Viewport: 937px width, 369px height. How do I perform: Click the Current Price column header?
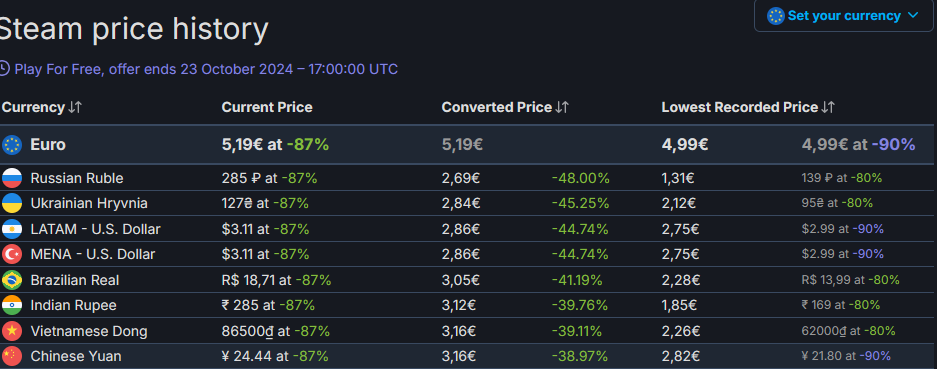tap(267, 108)
